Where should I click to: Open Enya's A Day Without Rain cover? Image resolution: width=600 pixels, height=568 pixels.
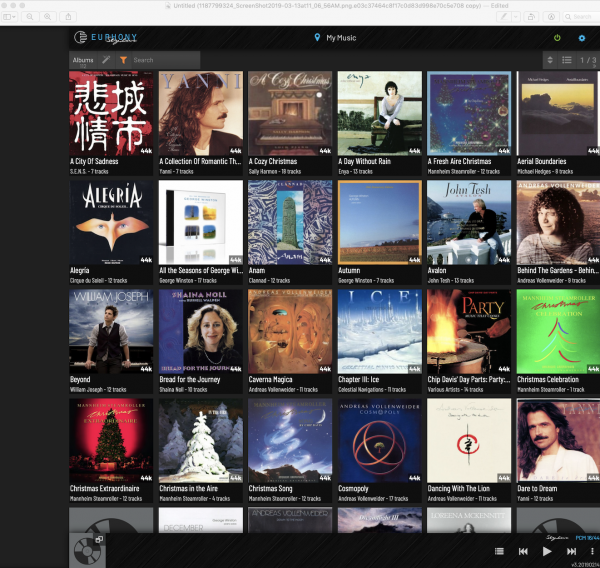380,113
